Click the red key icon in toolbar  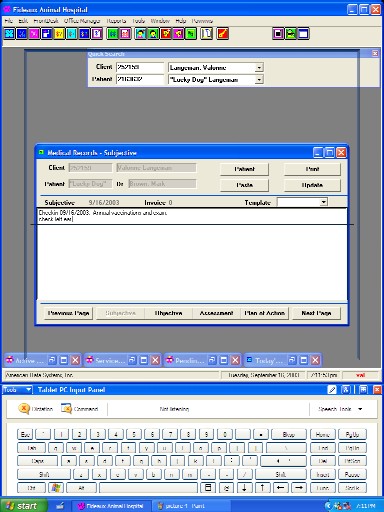pos(223,34)
